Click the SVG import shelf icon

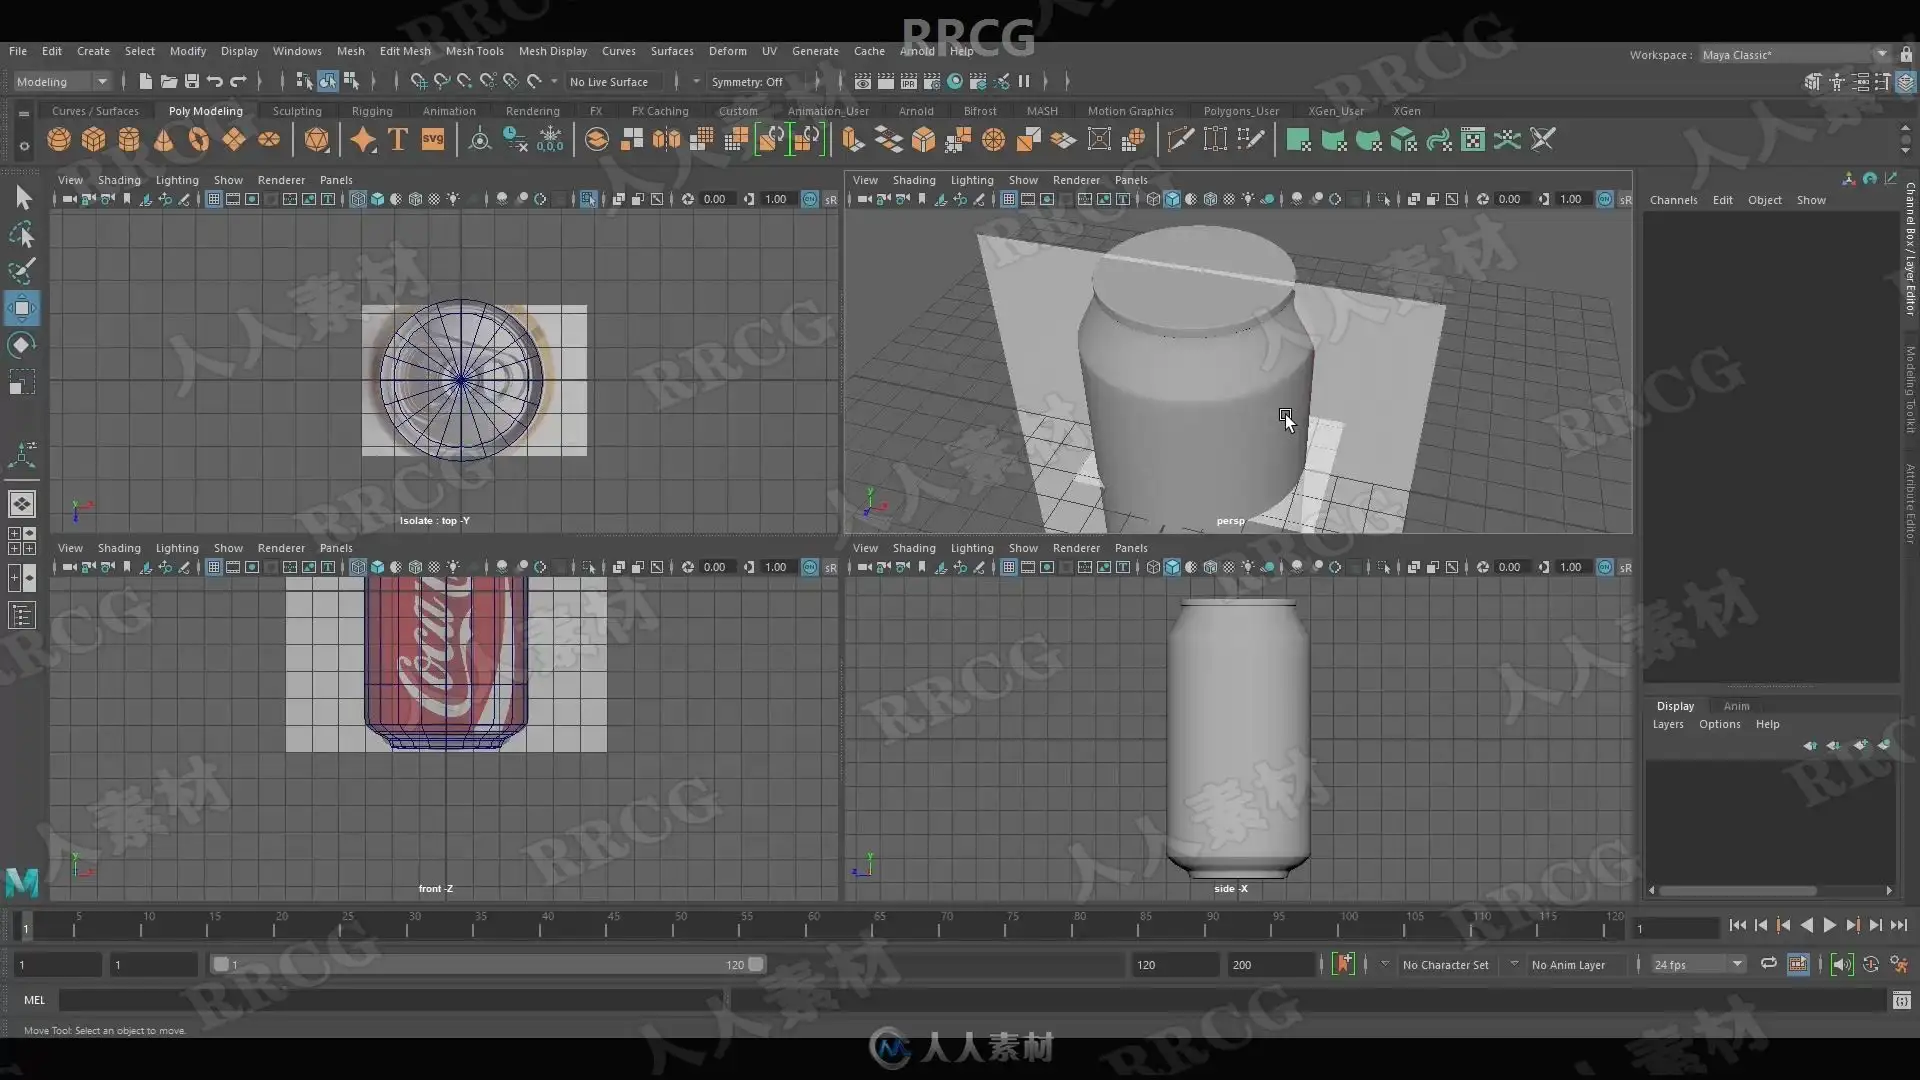click(433, 140)
